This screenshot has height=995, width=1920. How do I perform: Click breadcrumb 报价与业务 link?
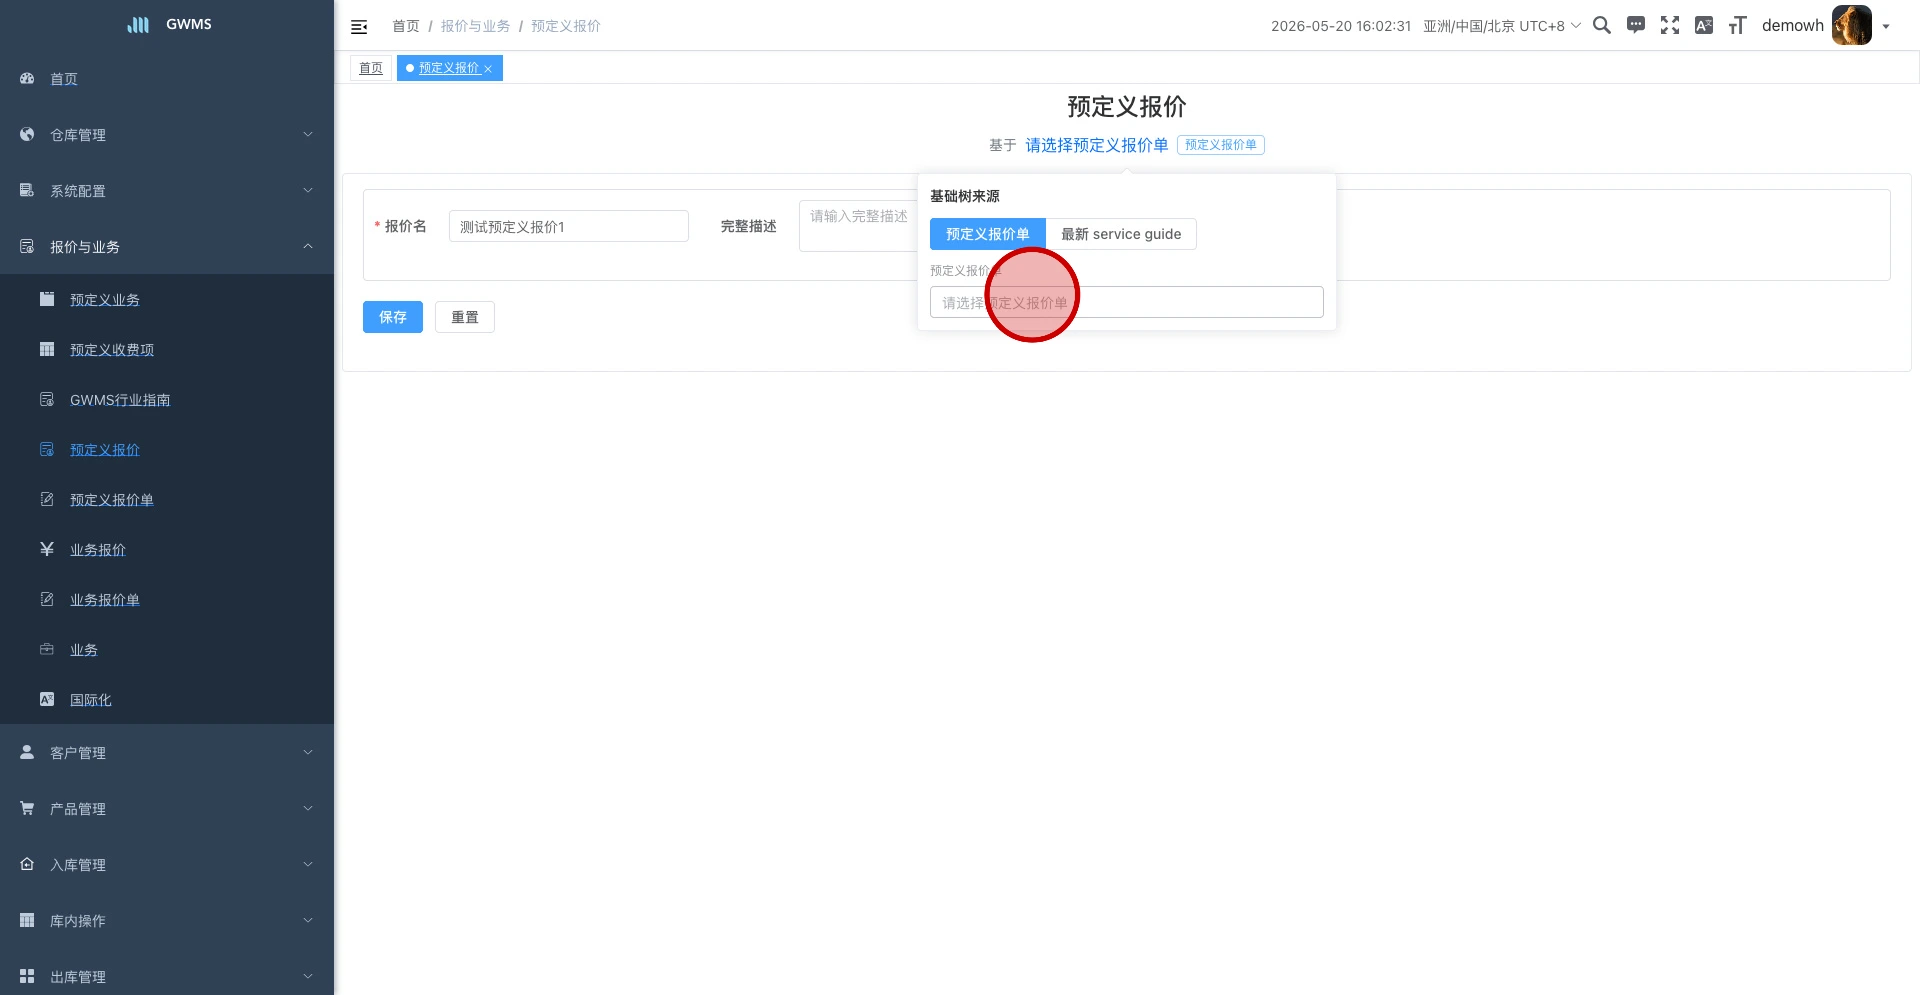click(476, 26)
